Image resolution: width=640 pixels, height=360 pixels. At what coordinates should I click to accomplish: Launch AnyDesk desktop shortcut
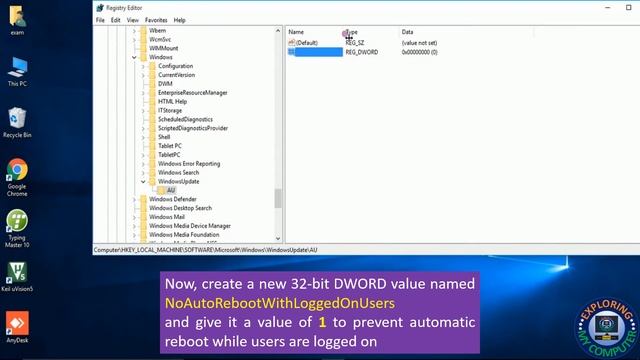click(x=17, y=327)
